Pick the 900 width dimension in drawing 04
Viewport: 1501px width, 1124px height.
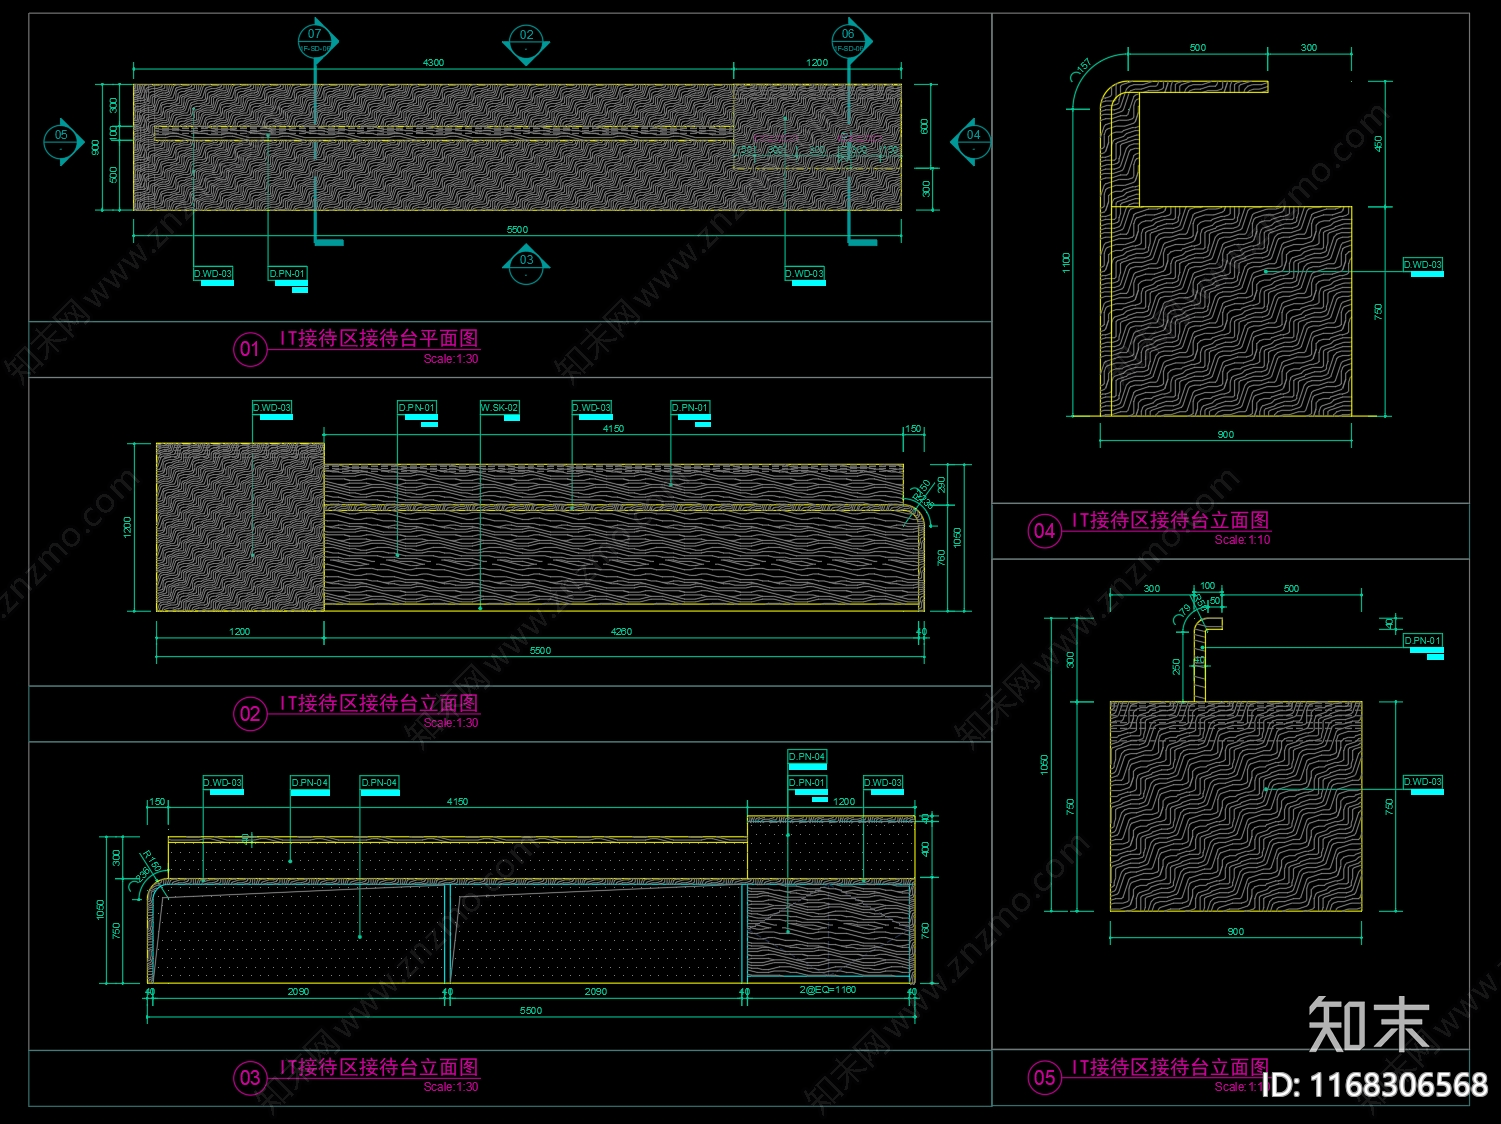1226,435
